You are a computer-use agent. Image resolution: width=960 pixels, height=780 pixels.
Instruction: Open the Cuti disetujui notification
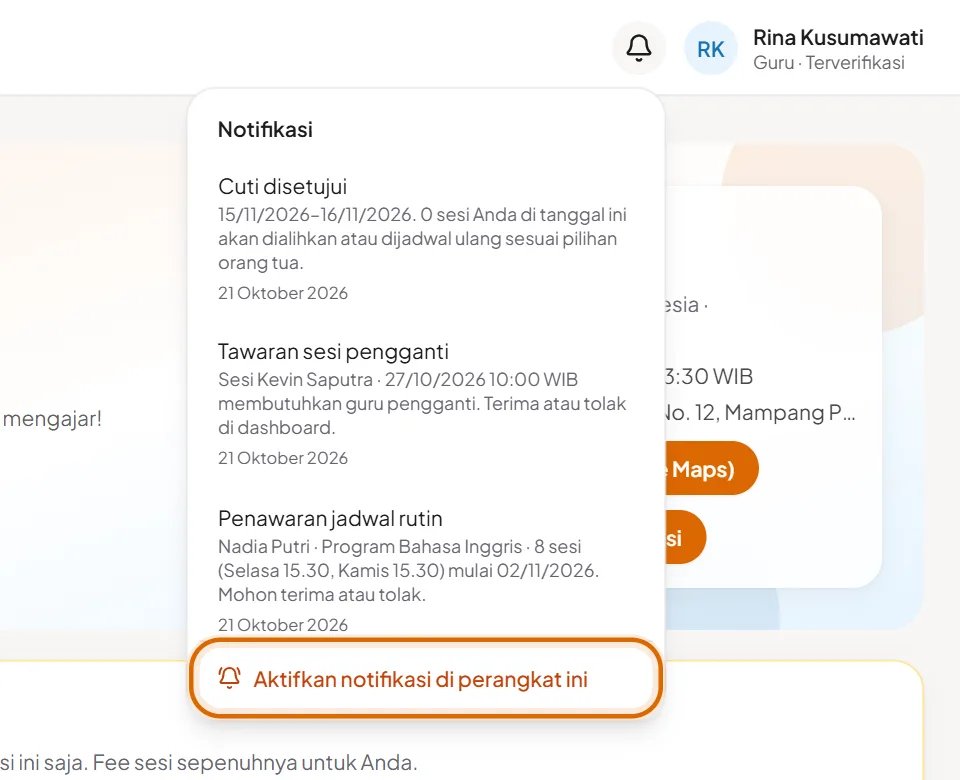(x=426, y=239)
